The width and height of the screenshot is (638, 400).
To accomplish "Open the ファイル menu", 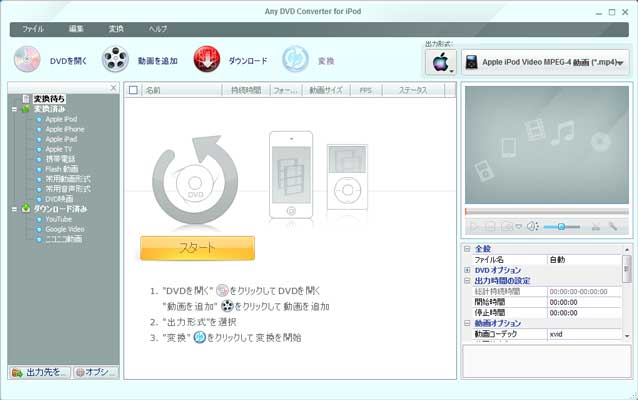I will (x=33, y=29).
